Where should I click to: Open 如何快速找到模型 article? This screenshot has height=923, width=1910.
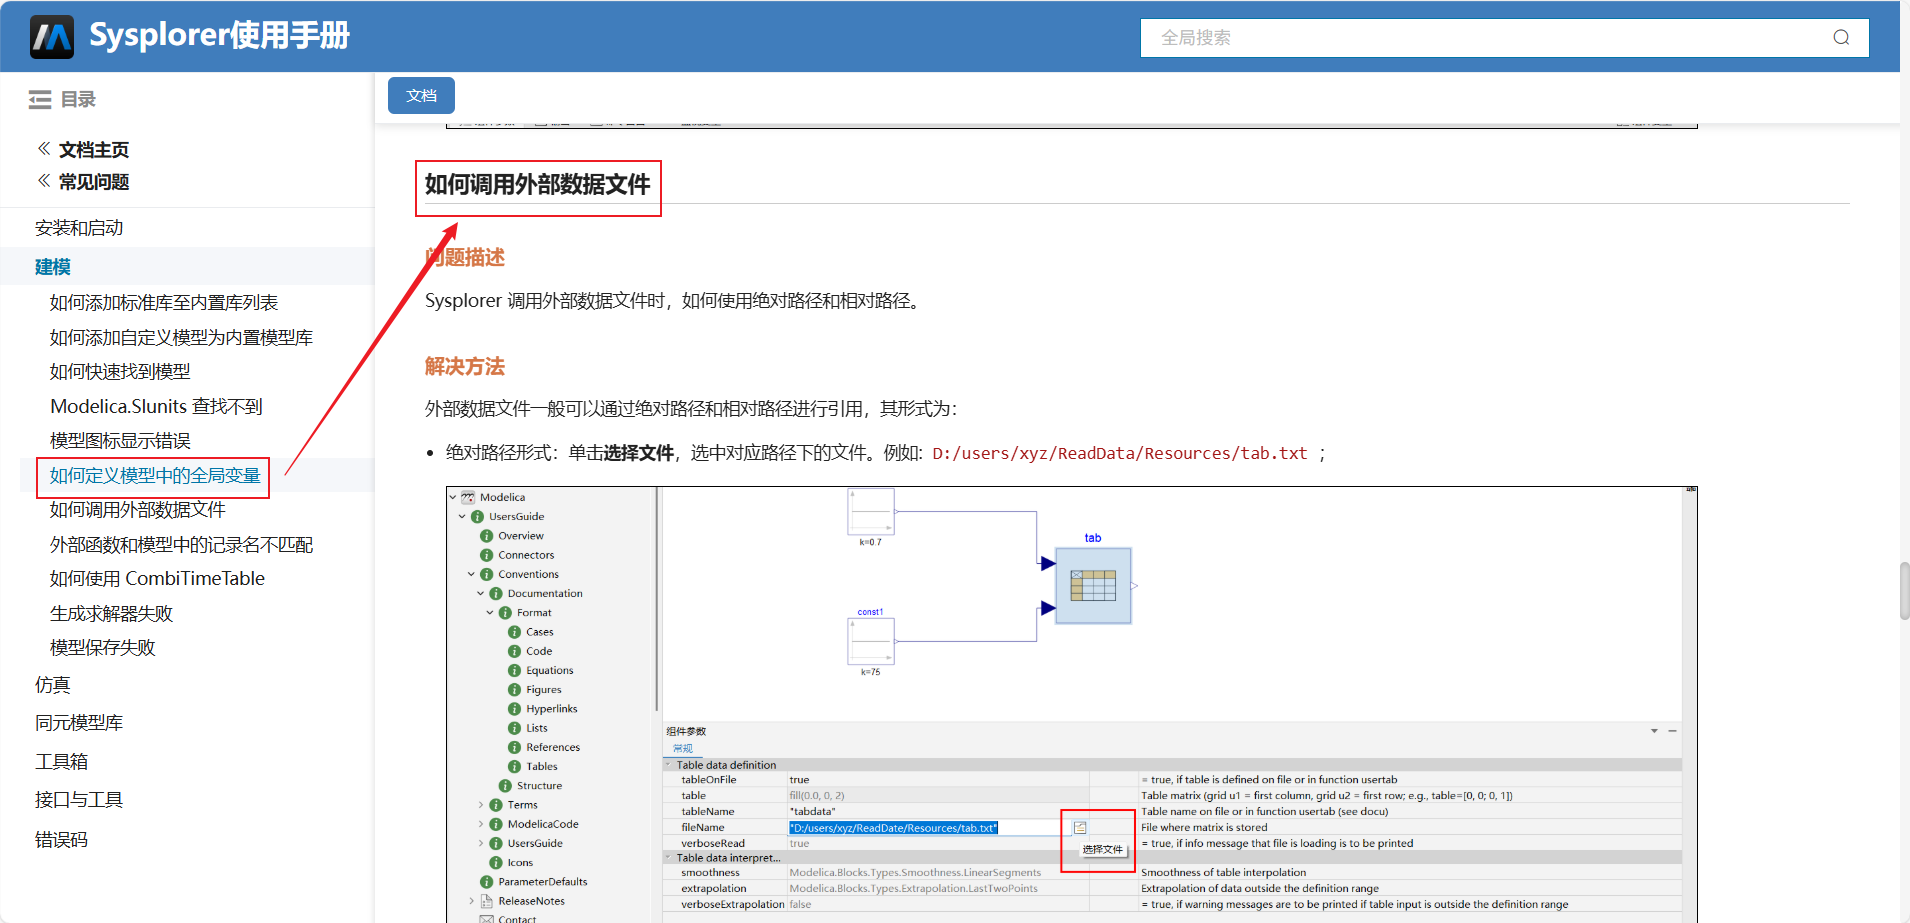120,372
